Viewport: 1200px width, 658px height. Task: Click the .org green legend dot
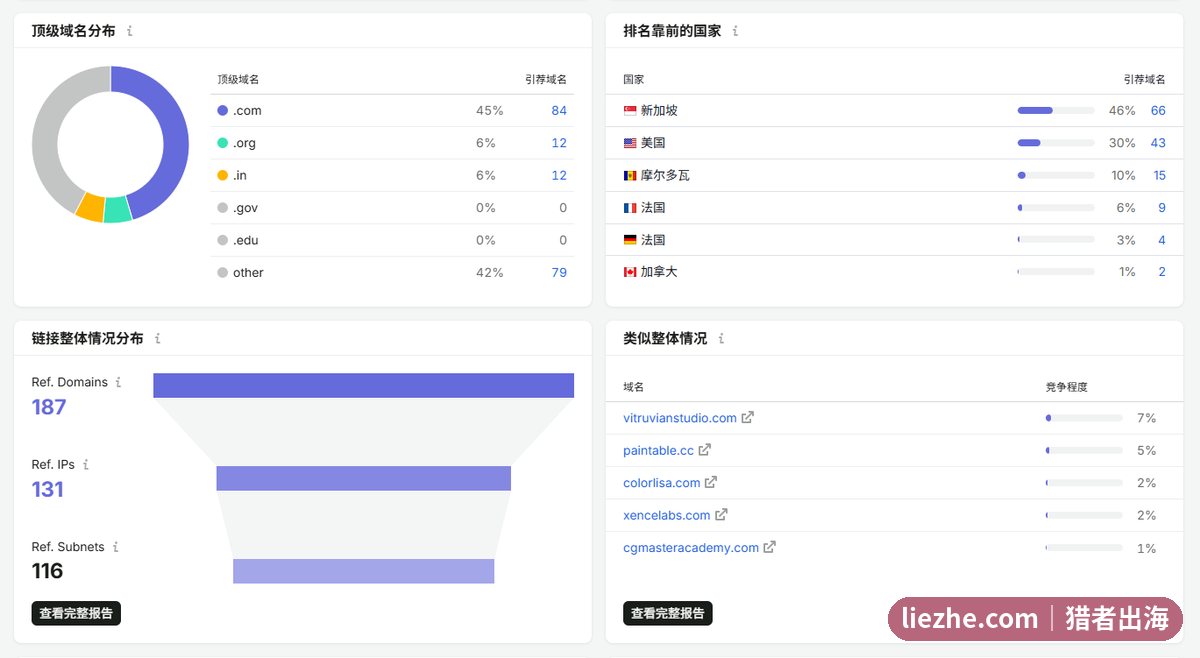(222, 143)
